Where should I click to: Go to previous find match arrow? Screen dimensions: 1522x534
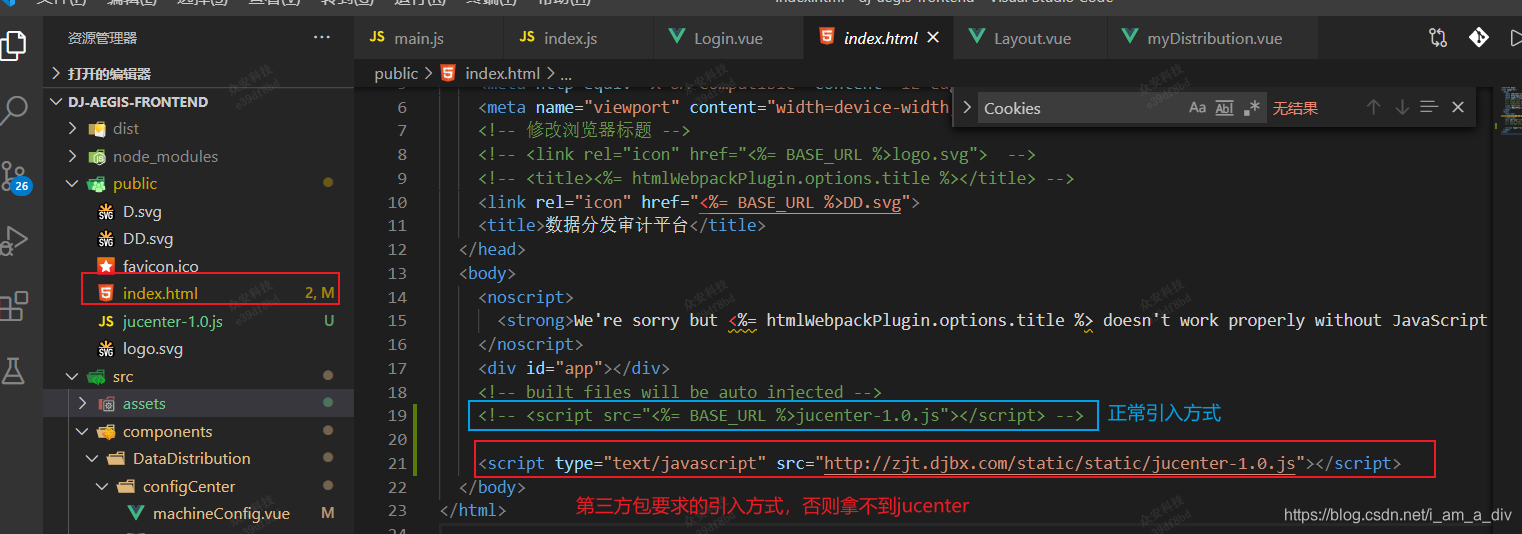tap(1373, 107)
